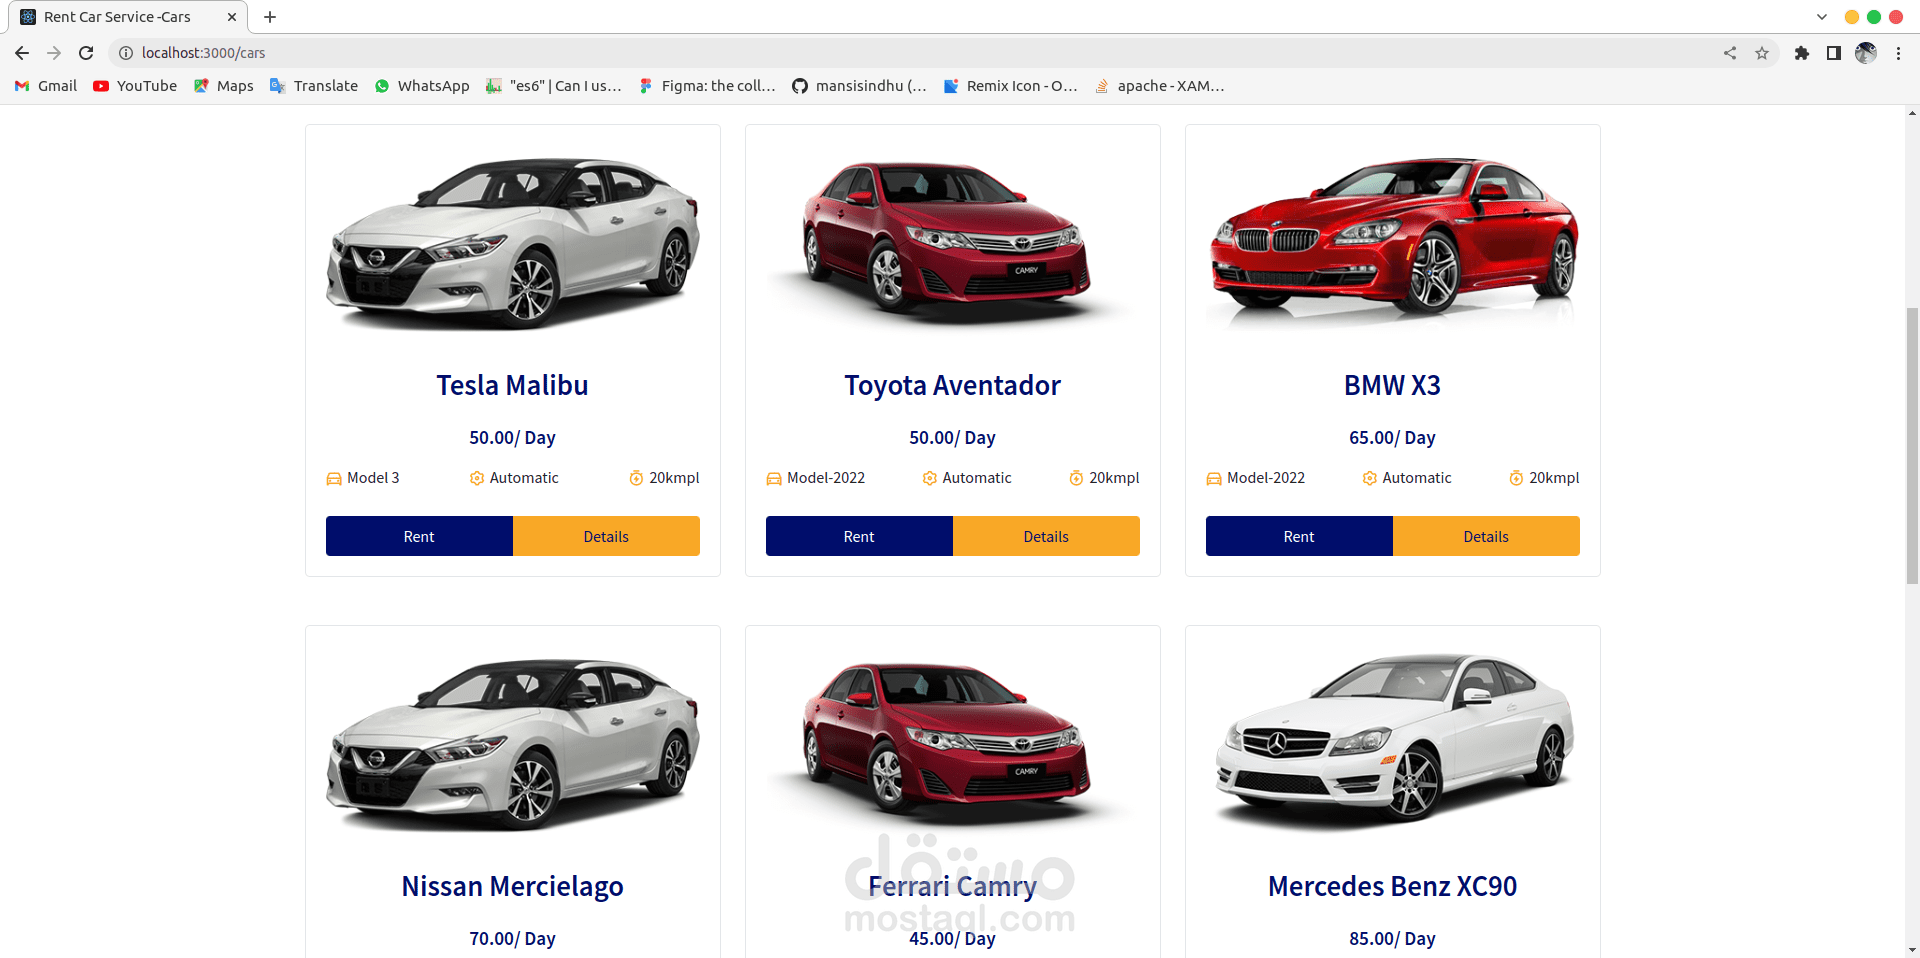Click timer icon on BMW X3 card
The width and height of the screenshot is (1920, 958).
tap(1516, 479)
